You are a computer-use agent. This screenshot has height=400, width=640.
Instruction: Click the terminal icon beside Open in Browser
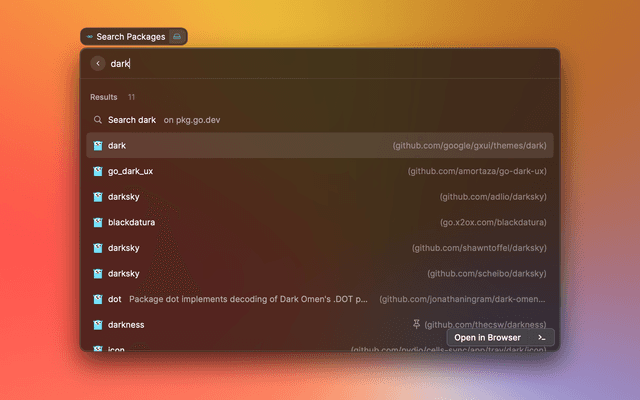[x=541, y=338]
